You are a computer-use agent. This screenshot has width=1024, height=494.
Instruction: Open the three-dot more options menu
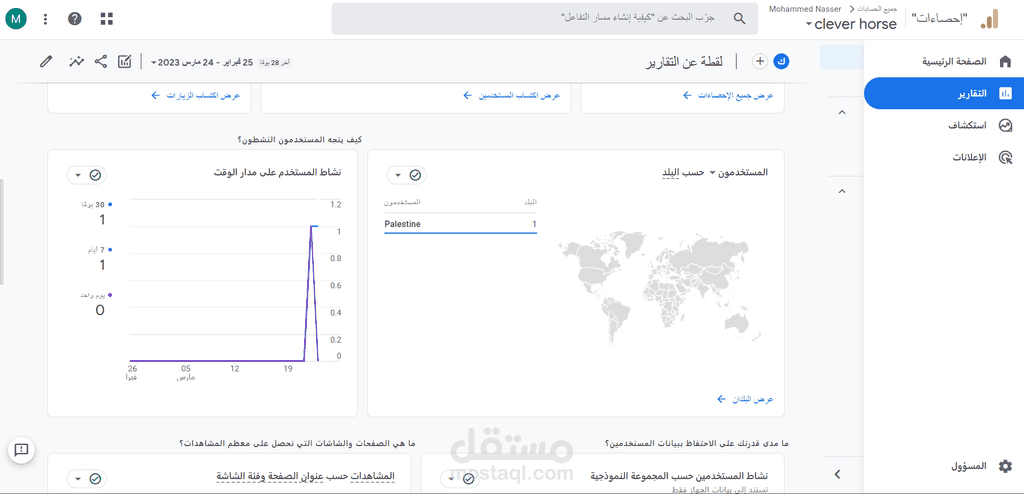[45, 19]
